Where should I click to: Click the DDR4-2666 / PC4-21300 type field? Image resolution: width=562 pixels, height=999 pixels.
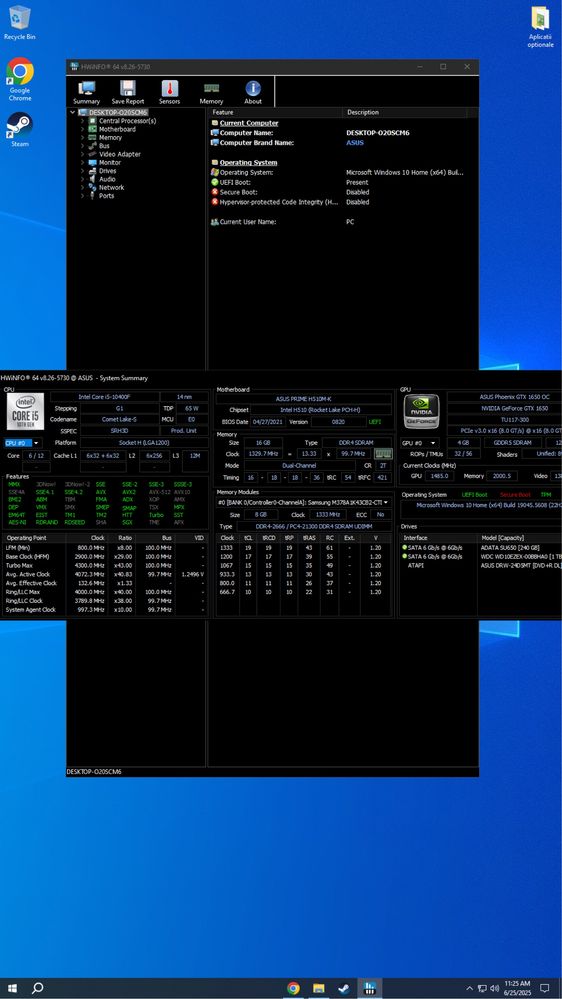click(x=313, y=526)
